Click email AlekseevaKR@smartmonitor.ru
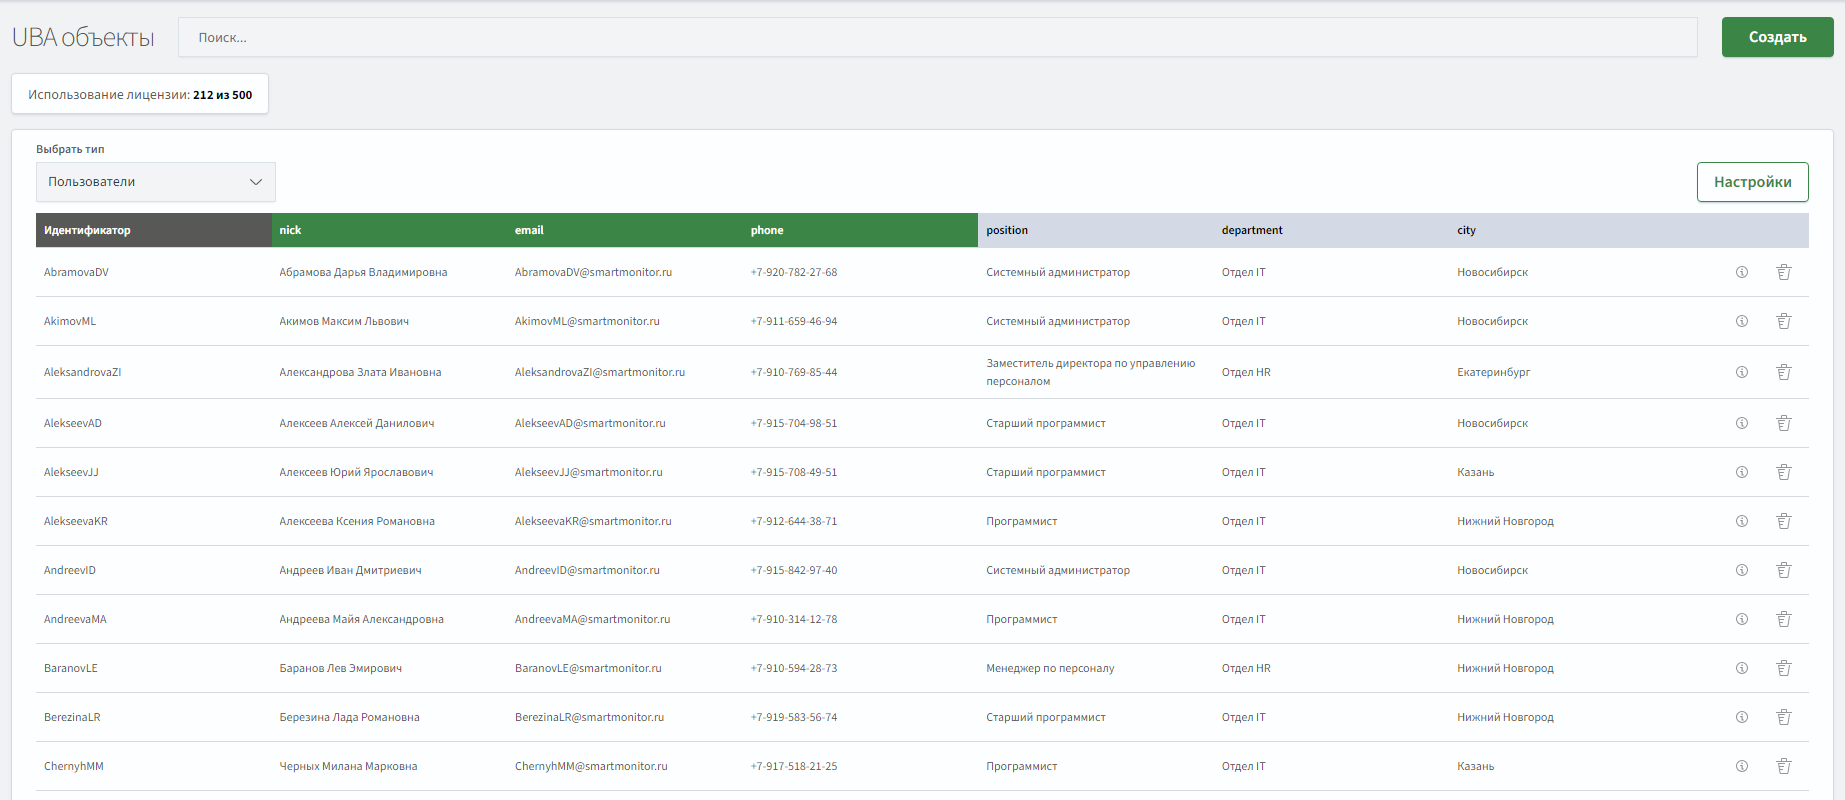 [x=593, y=521]
